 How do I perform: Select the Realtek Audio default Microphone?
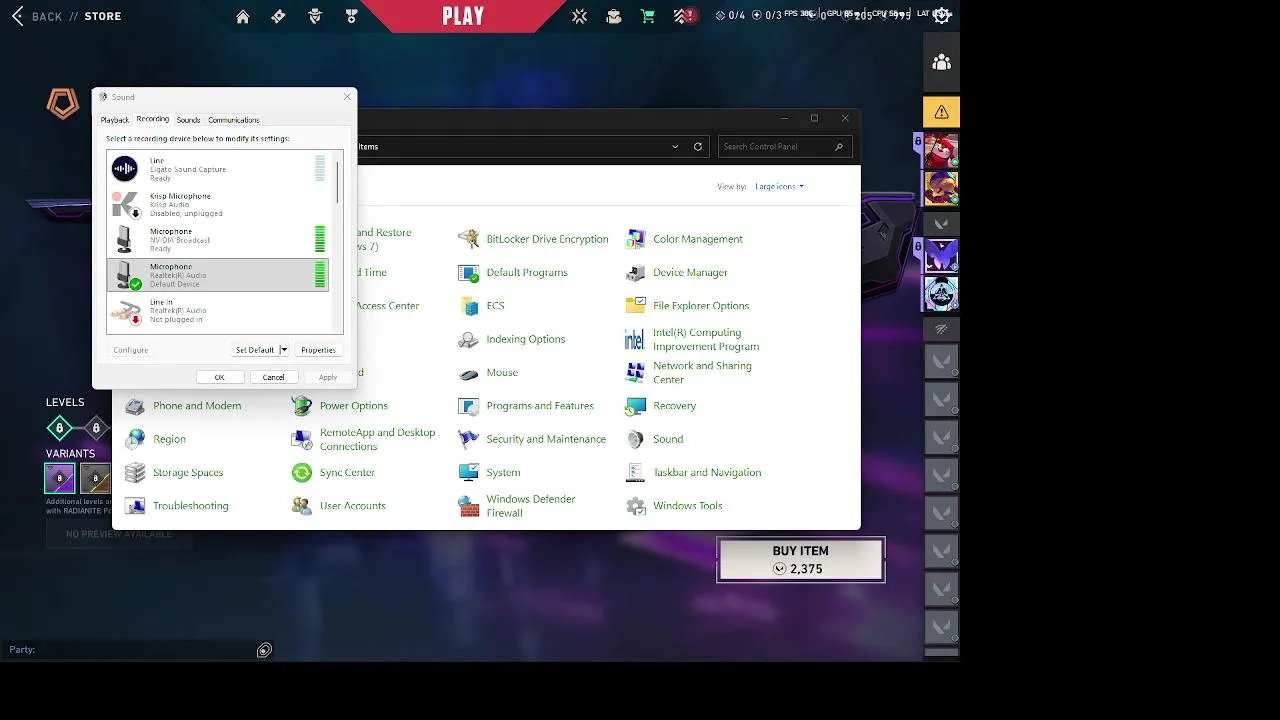[x=217, y=275]
